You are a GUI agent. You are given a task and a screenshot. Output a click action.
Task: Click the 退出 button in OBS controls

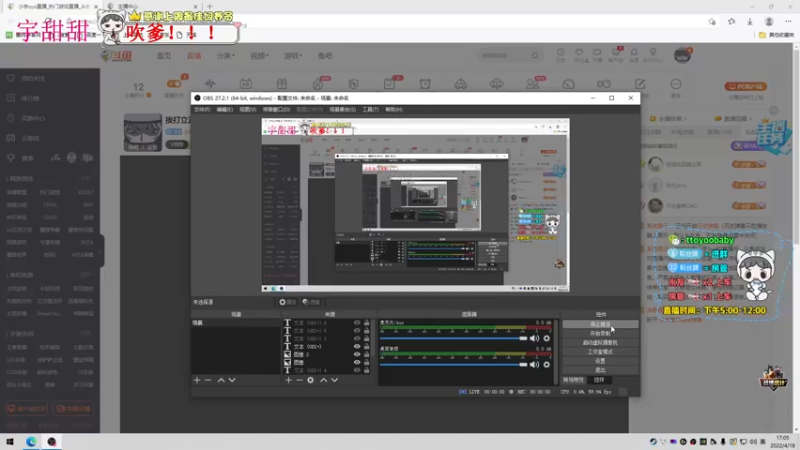(600, 370)
